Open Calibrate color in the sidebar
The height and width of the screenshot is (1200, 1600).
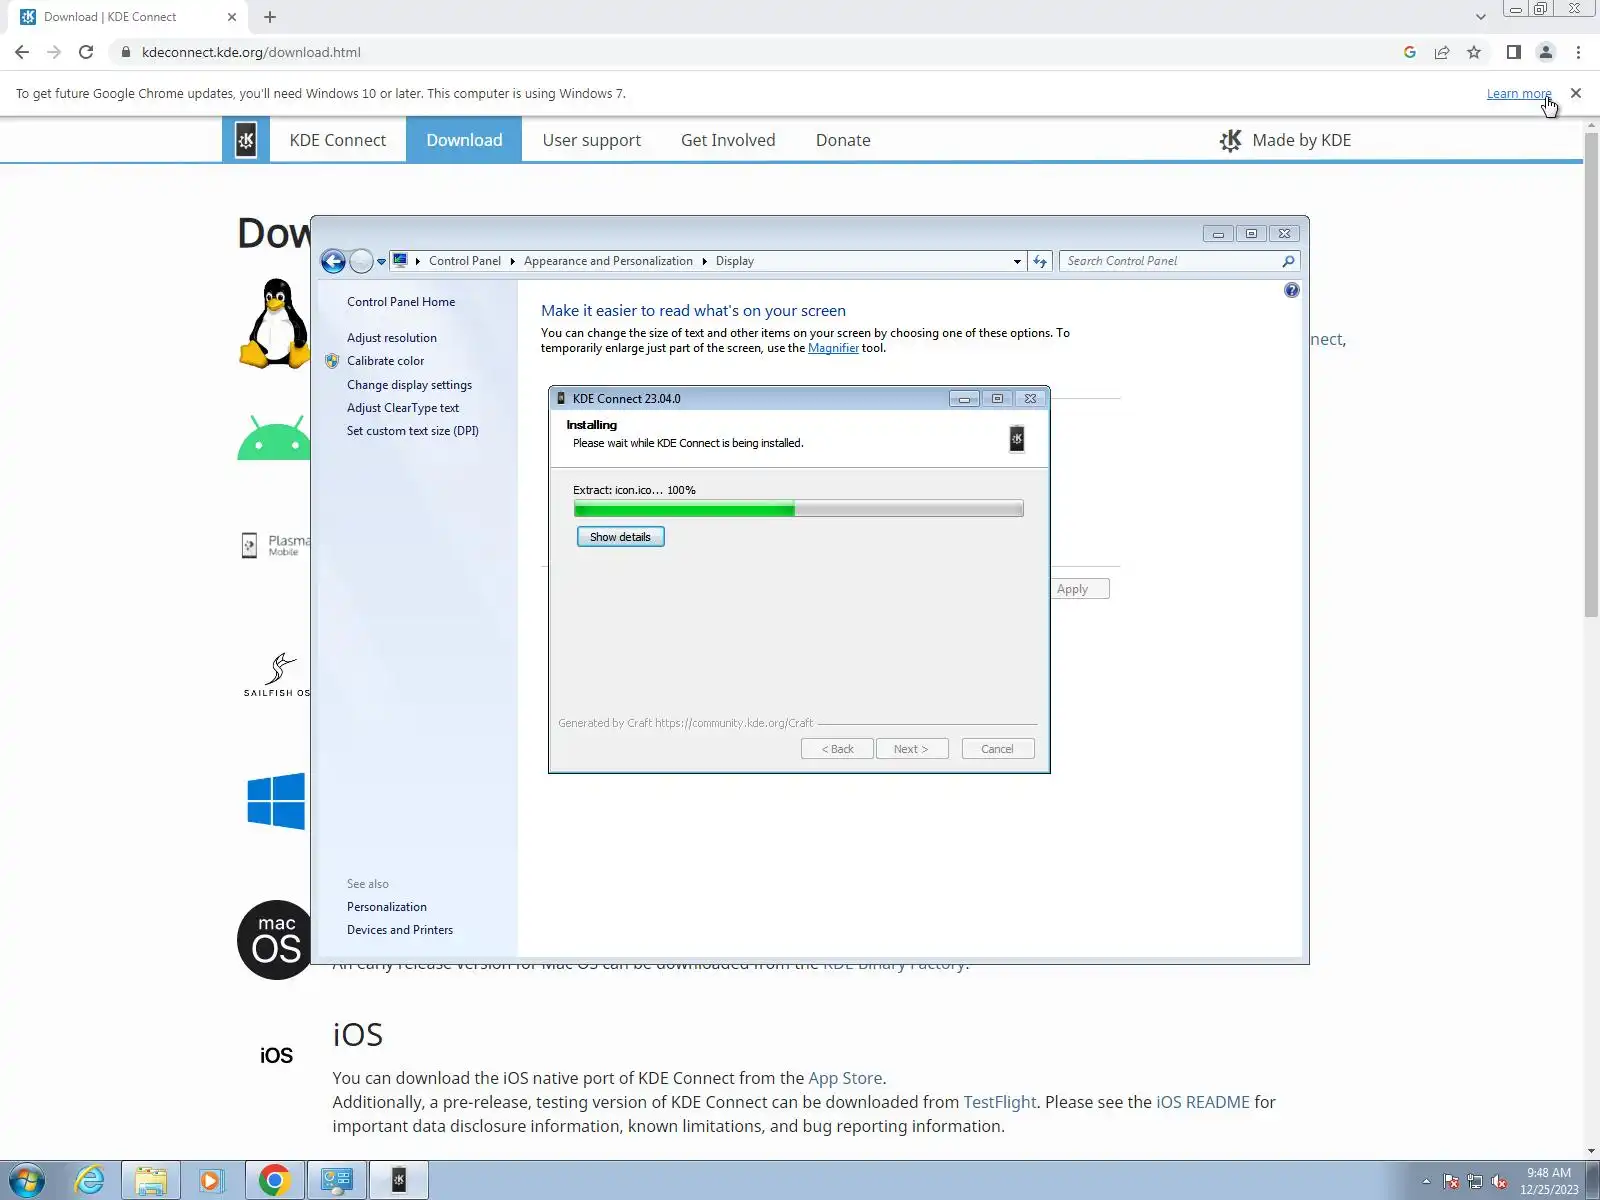(x=386, y=361)
